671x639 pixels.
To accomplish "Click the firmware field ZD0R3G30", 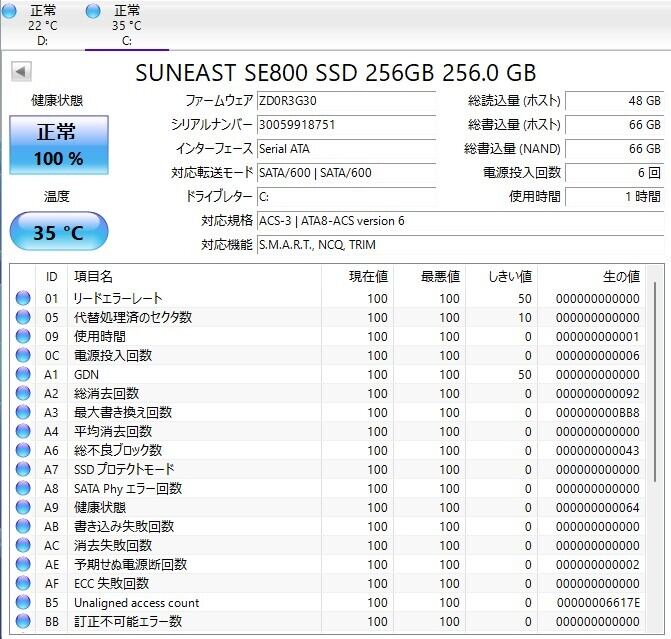I will (x=346, y=101).
